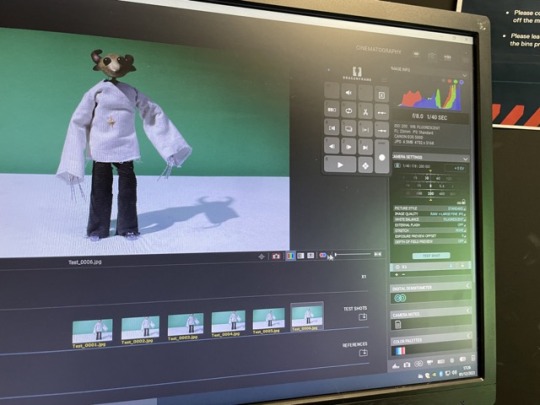Remove an exposure with the minus button

[403, 274]
